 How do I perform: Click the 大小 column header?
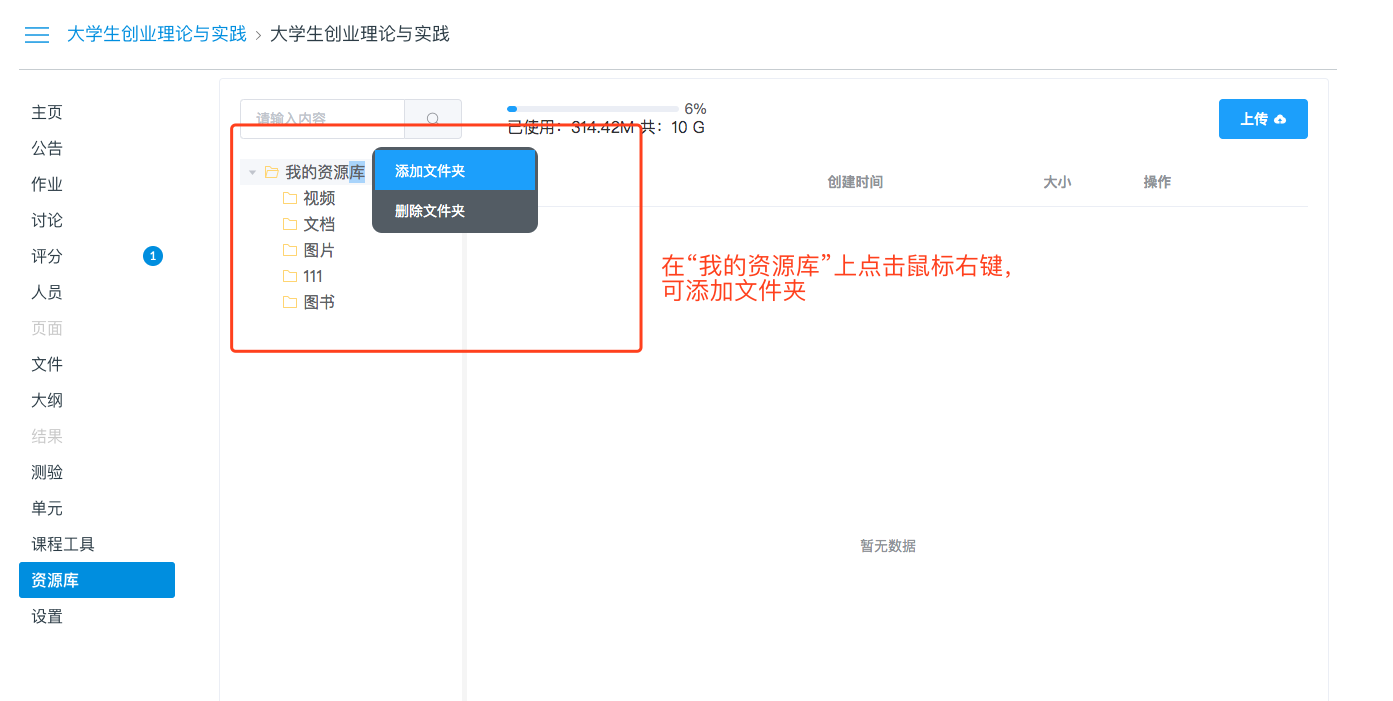click(1057, 182)
